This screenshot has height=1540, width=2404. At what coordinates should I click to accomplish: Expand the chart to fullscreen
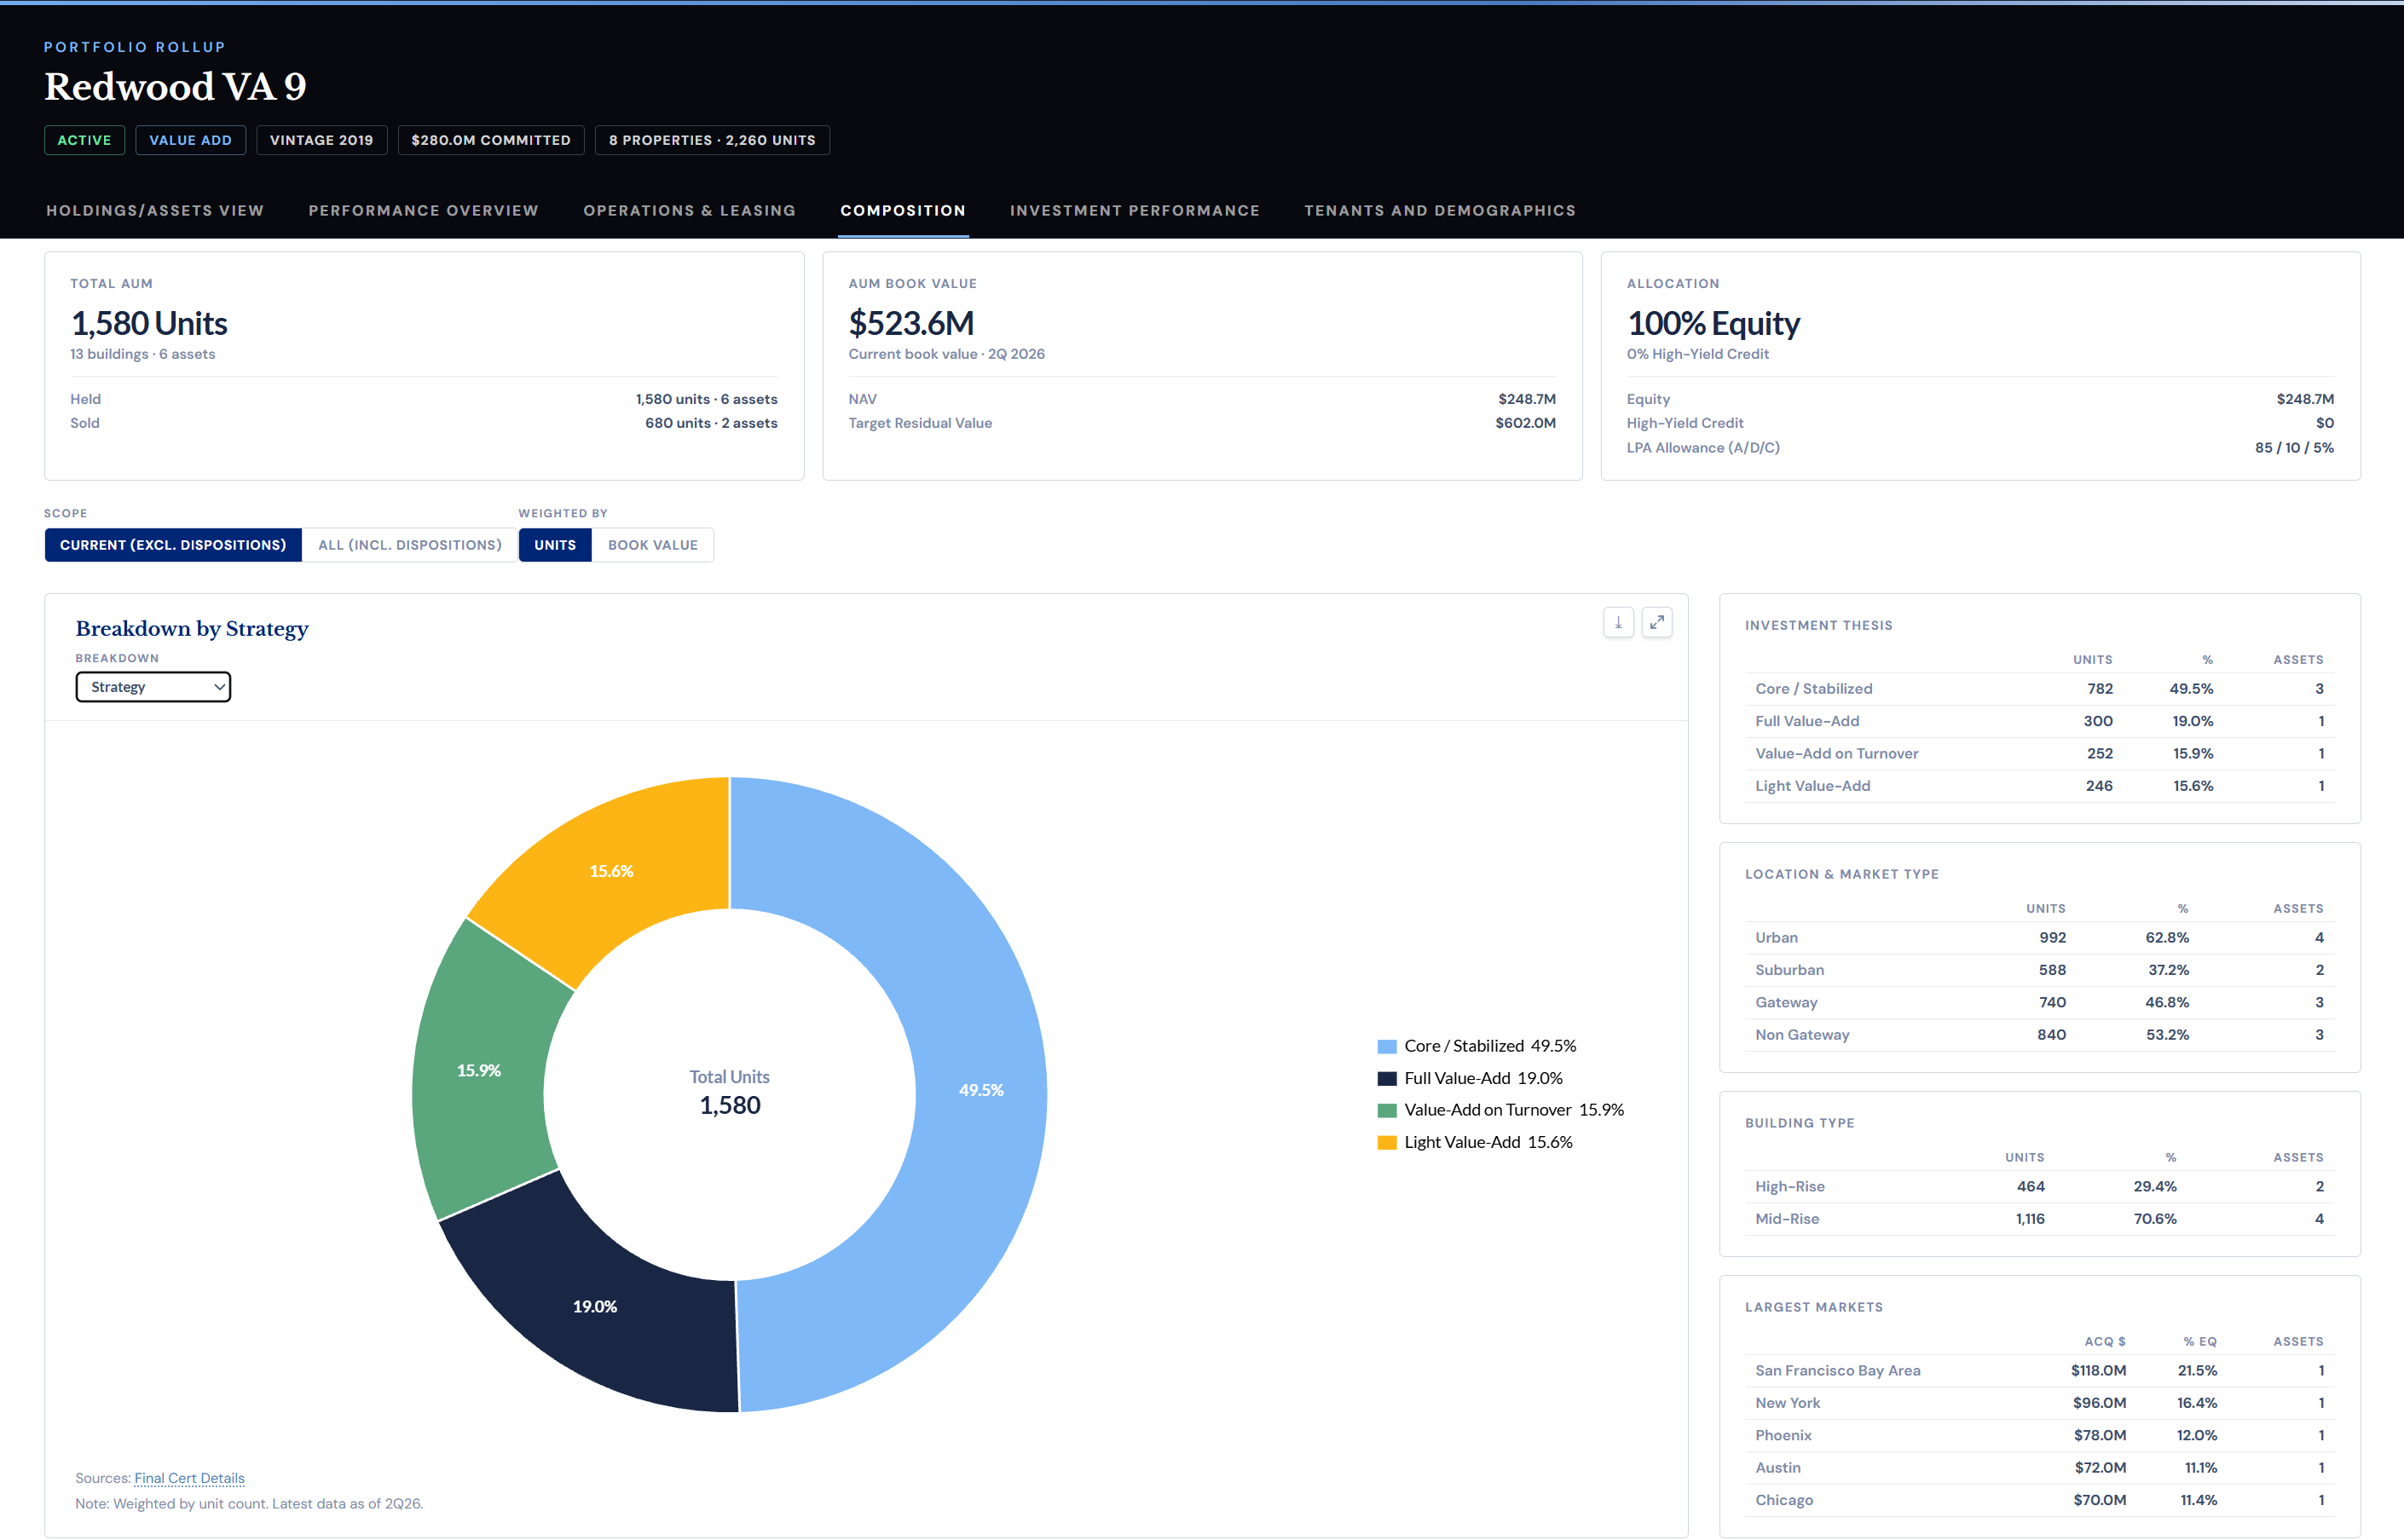point(1657,622)
